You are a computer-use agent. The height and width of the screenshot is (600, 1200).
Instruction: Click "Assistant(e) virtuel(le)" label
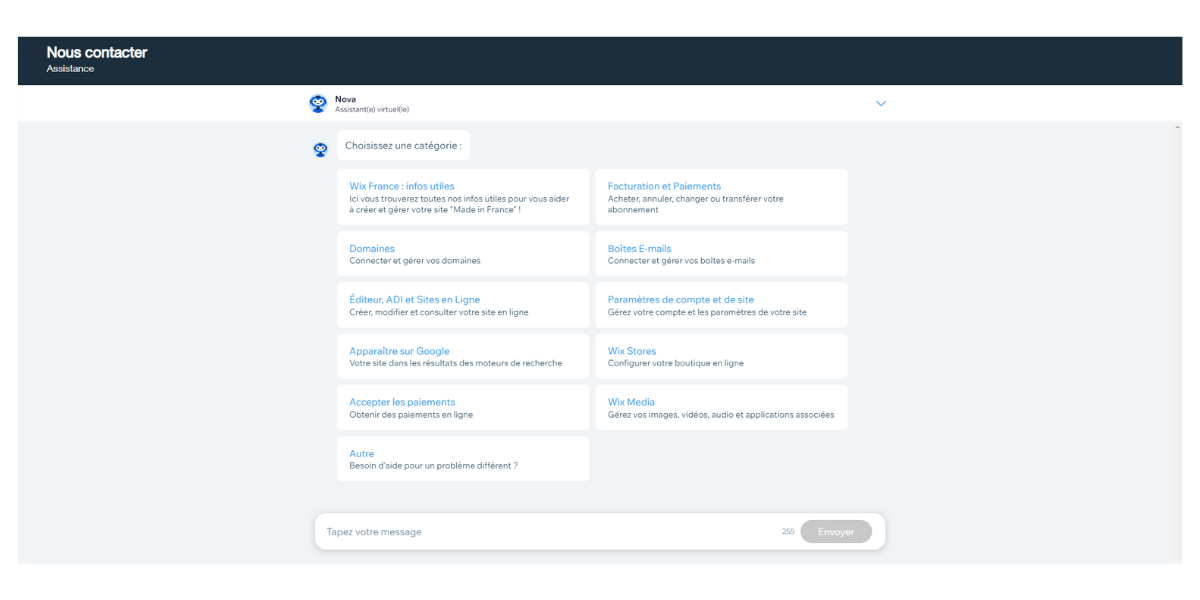click(x=372, y=109)
